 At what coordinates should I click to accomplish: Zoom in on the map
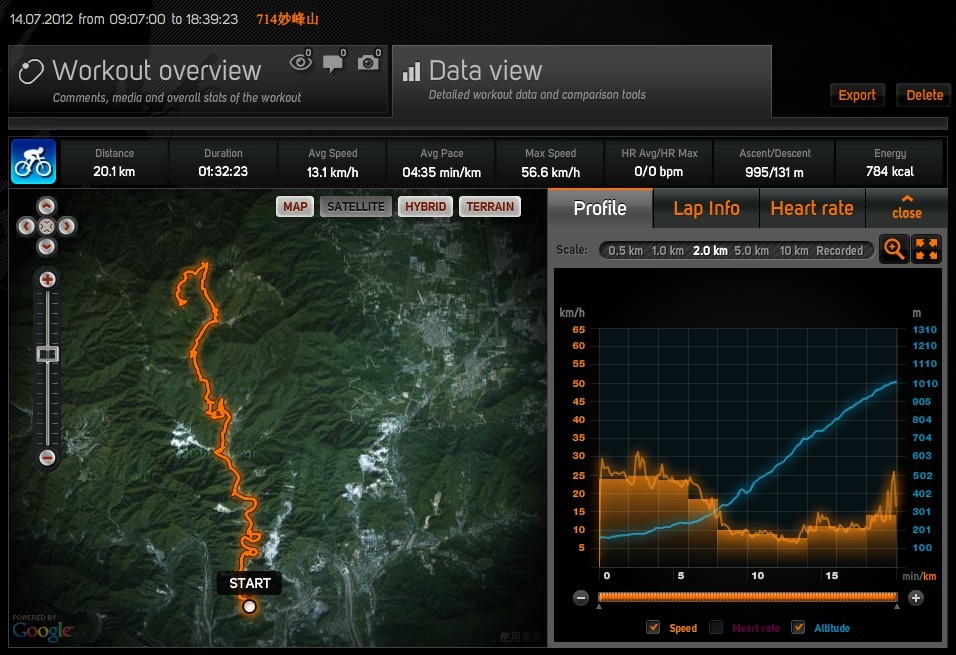47,279
